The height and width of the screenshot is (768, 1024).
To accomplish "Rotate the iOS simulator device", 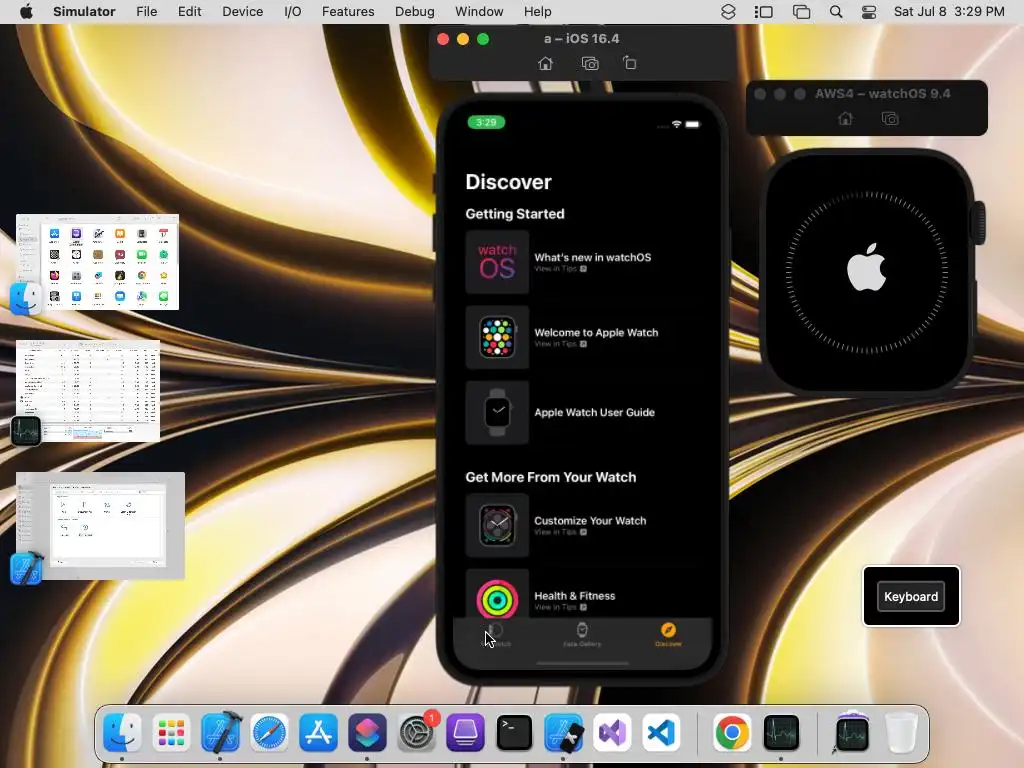I will tap(630, 63).
